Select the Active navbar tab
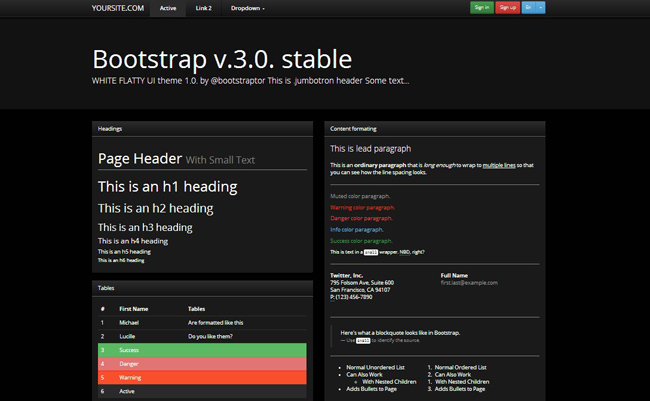The height and width of the screenshot is (401, 650). [x=167, y=7]
